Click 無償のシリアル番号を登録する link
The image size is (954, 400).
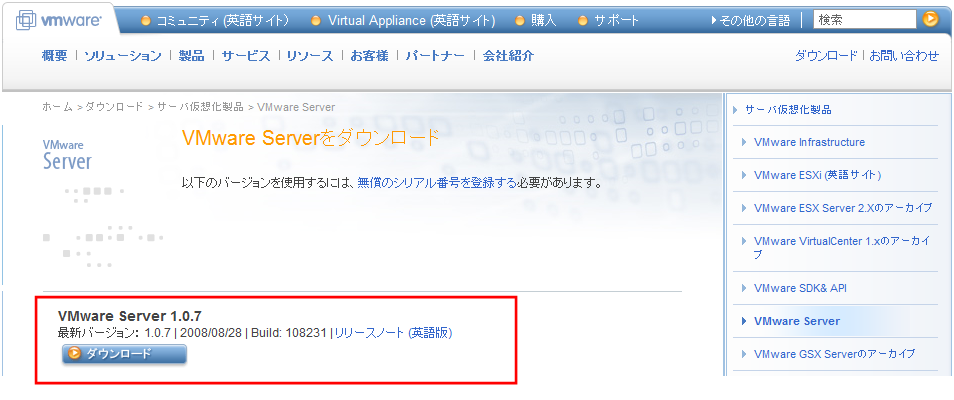(x=437, y=182)
